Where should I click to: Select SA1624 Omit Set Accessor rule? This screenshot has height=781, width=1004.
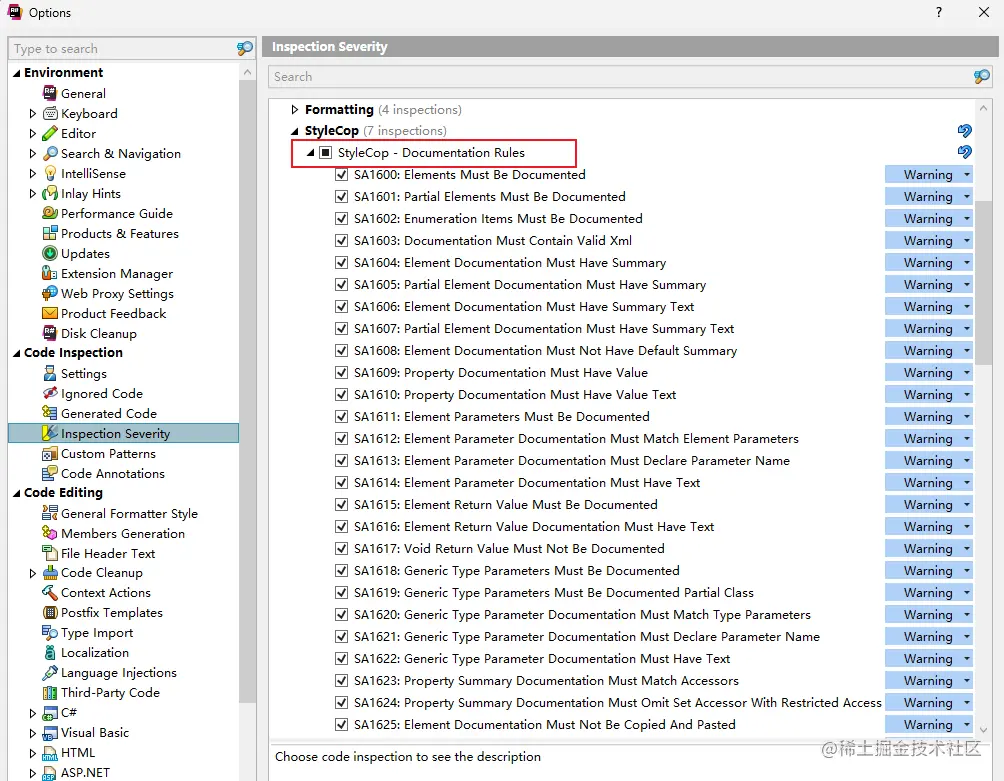pos(618,702)
